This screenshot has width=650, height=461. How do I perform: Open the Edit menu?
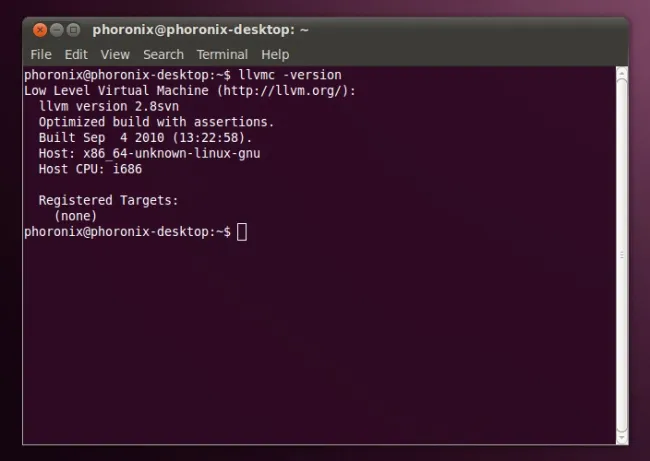coord(76,54)
